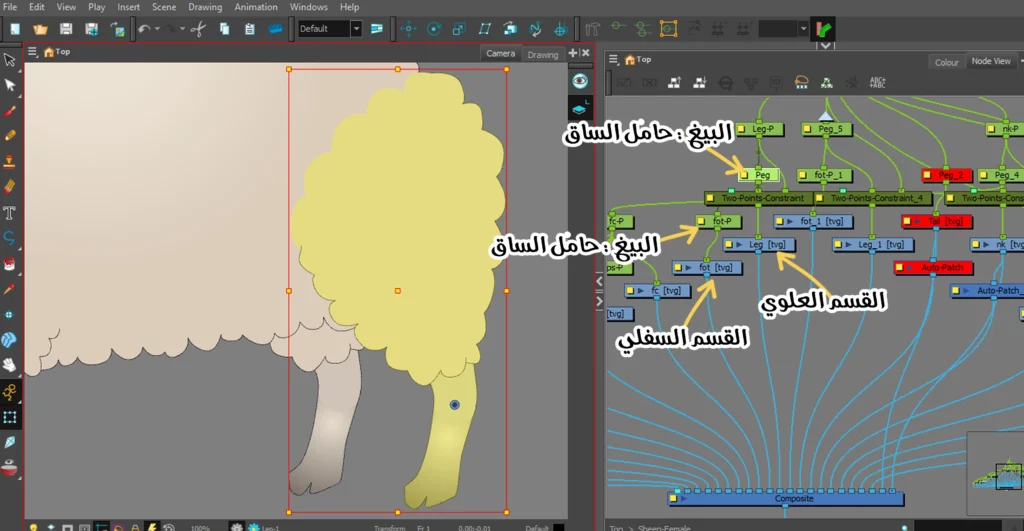
Task: Toggle the eye render preview button in Camera view
Action: pyautogui.click(x=580, y=81)
